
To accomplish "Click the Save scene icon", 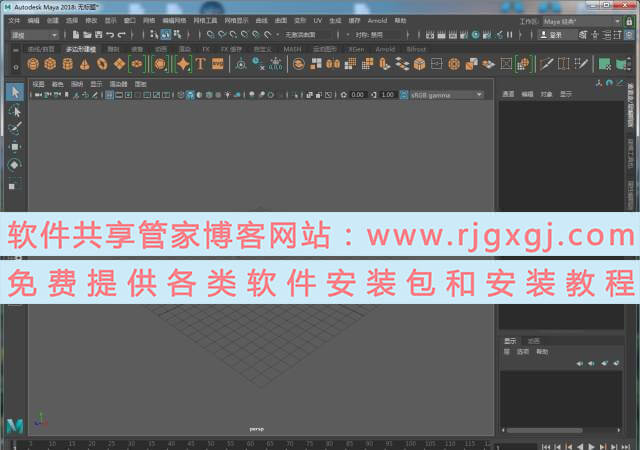I will 98,35.
